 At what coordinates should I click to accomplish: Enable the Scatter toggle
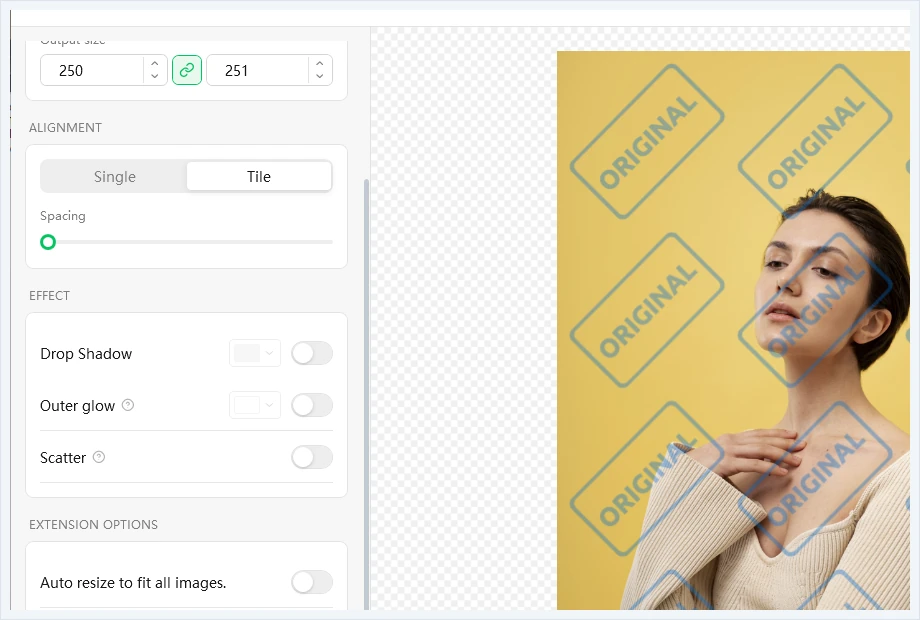click(312, 457)
